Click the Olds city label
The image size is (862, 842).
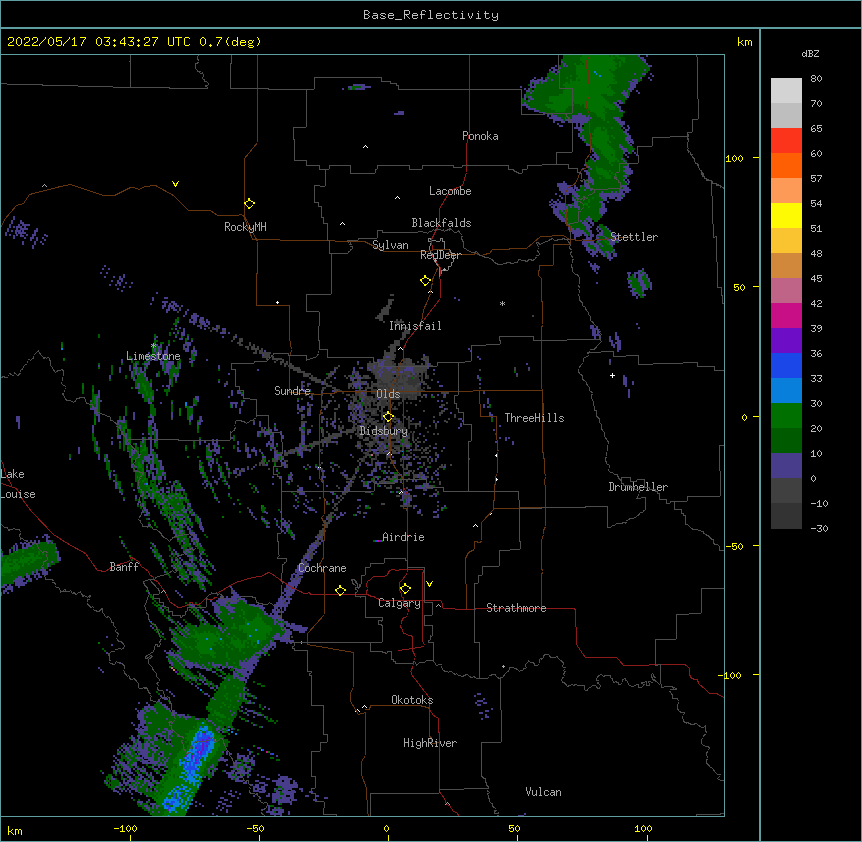tap(388, 394)
